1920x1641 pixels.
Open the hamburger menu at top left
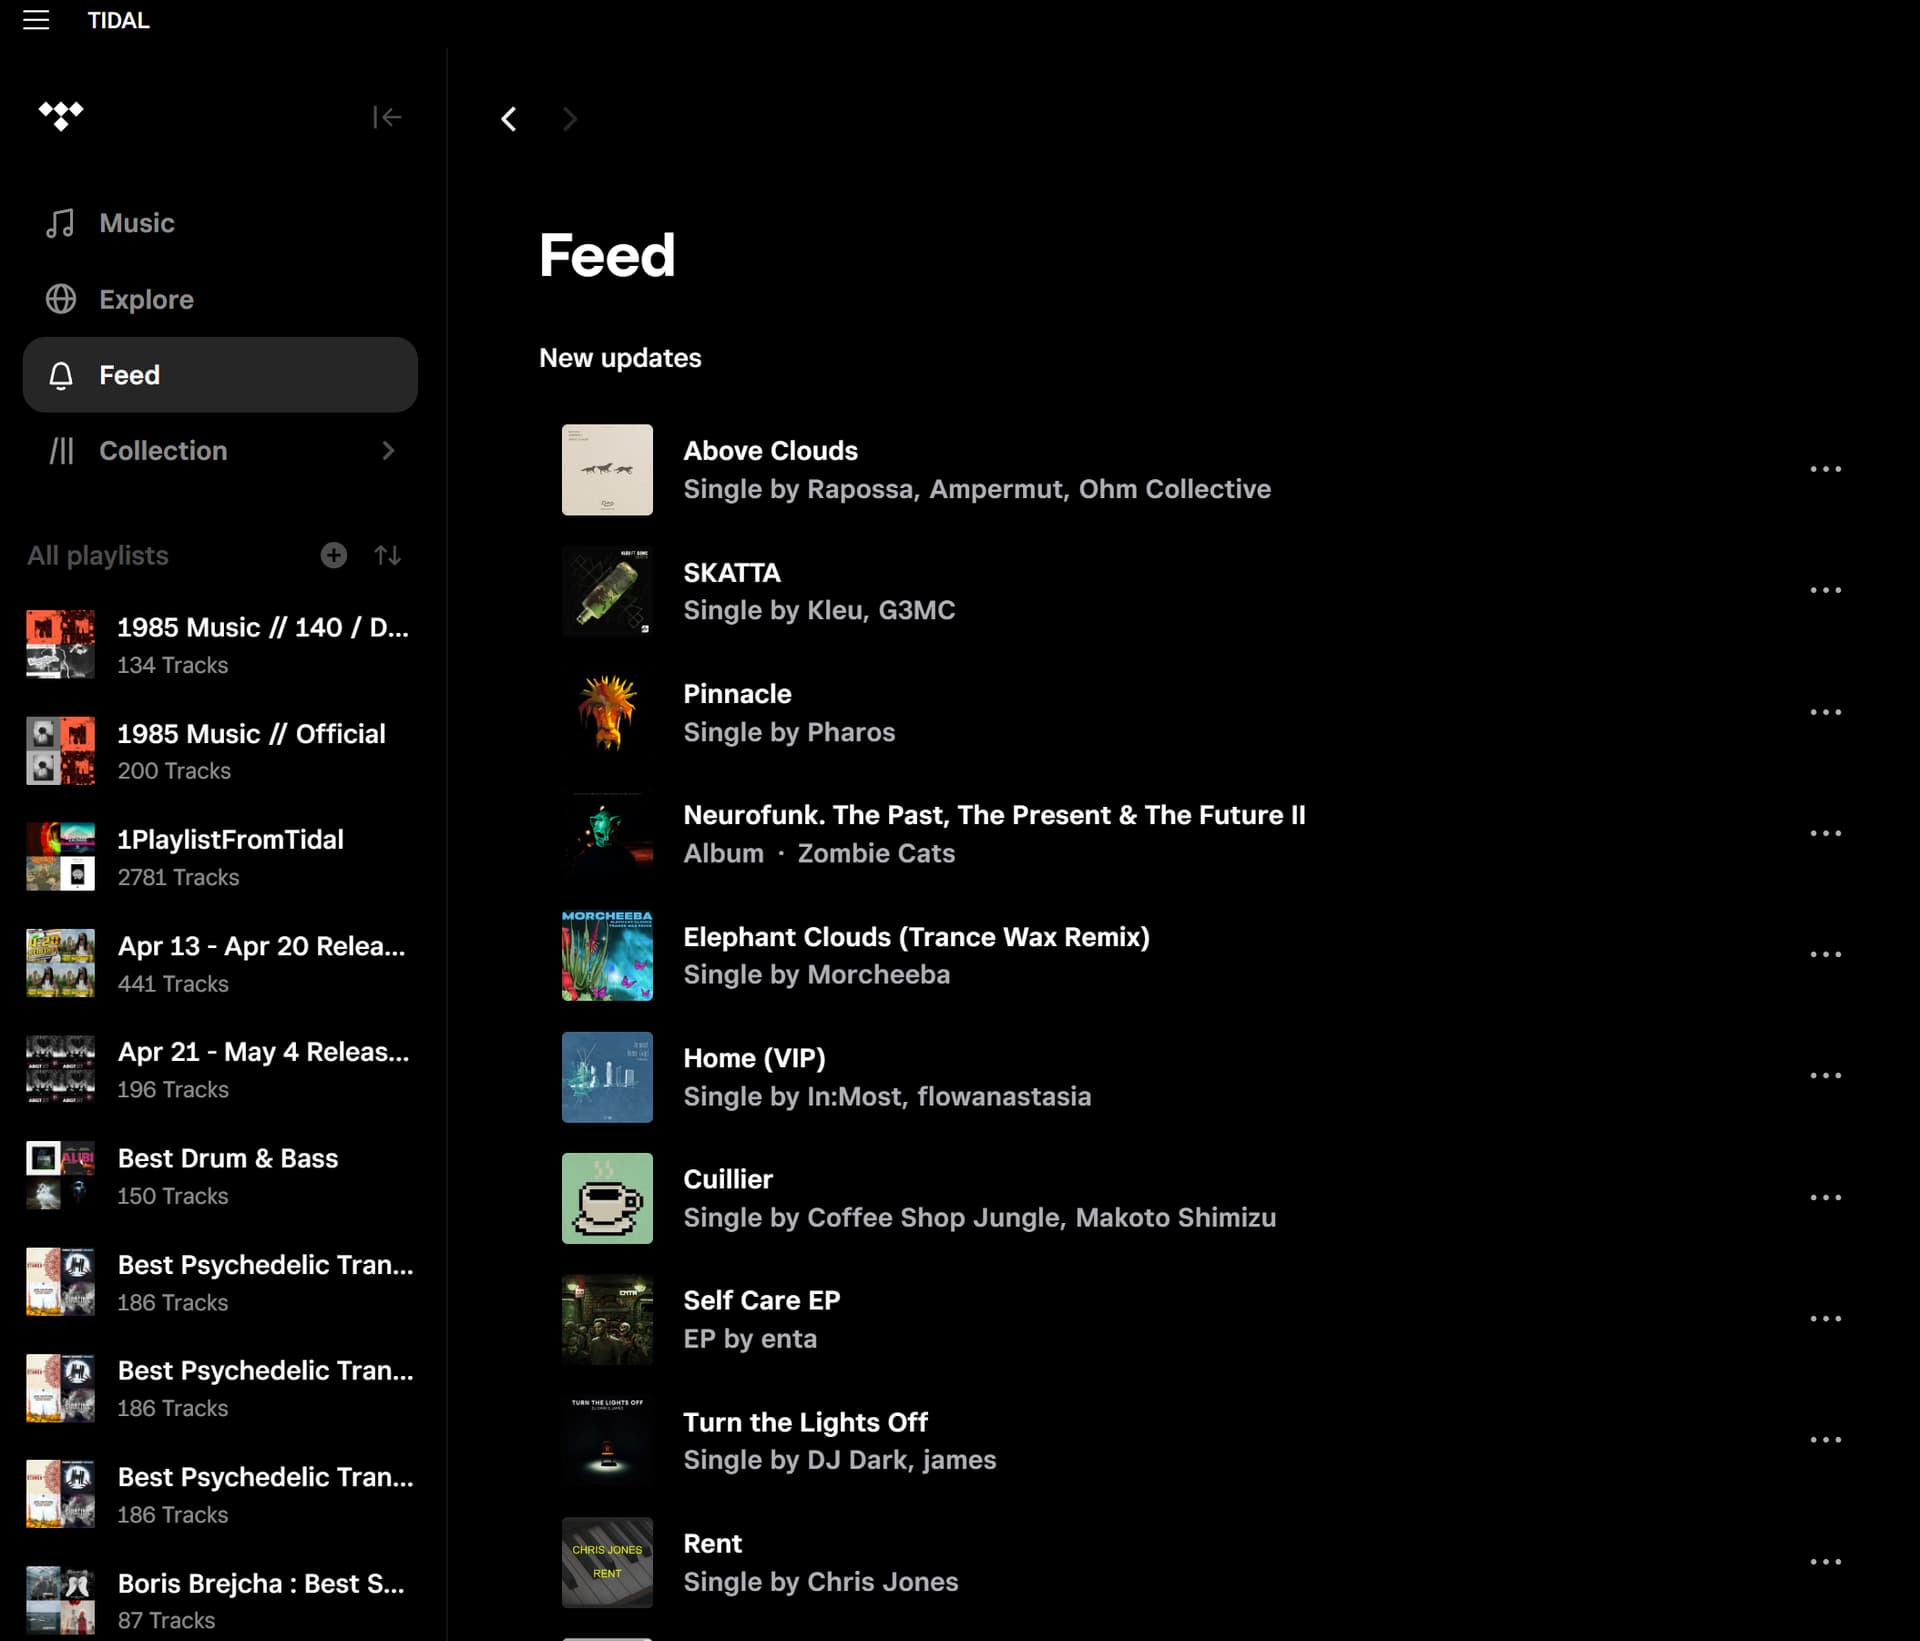[36, 20]
